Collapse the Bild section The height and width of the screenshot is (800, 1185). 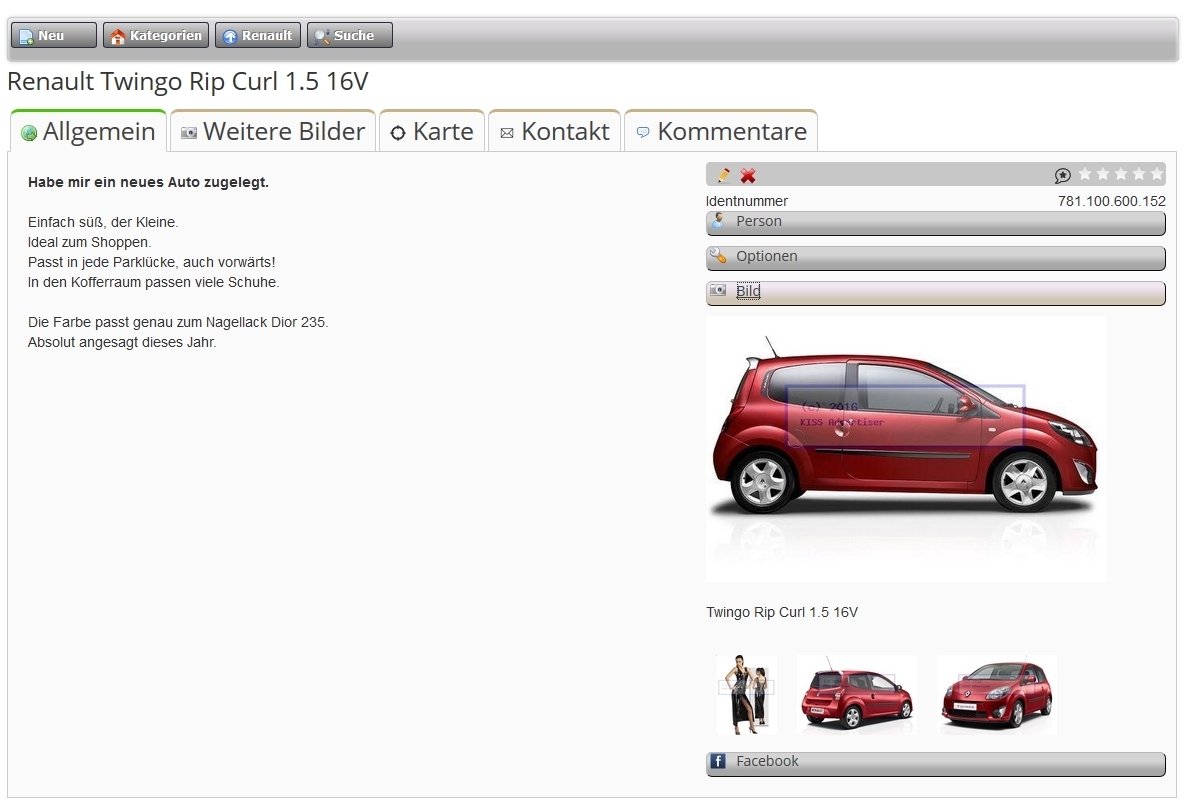coord(936,292)
